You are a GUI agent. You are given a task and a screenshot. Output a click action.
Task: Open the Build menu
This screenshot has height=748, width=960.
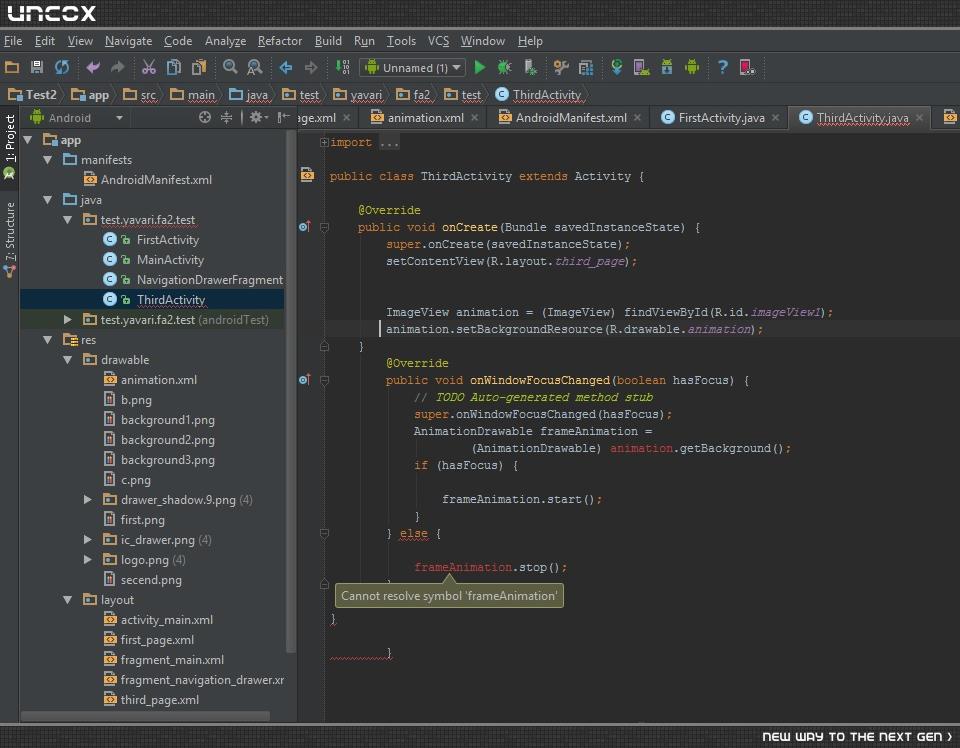tap(328, 41)
